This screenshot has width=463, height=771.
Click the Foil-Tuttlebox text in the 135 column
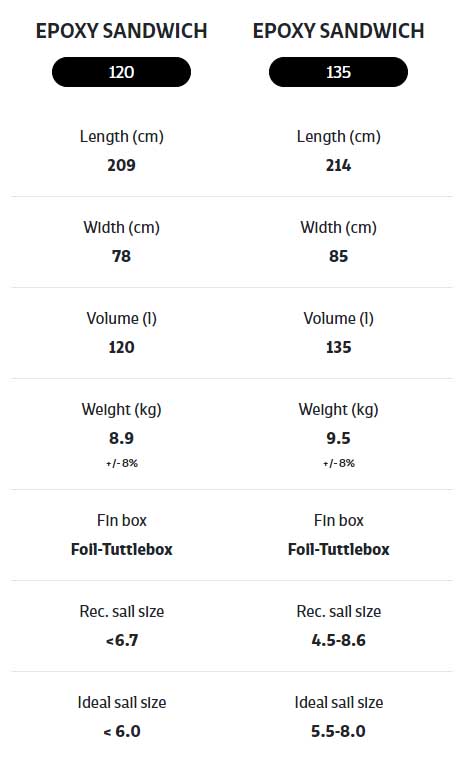338,549
